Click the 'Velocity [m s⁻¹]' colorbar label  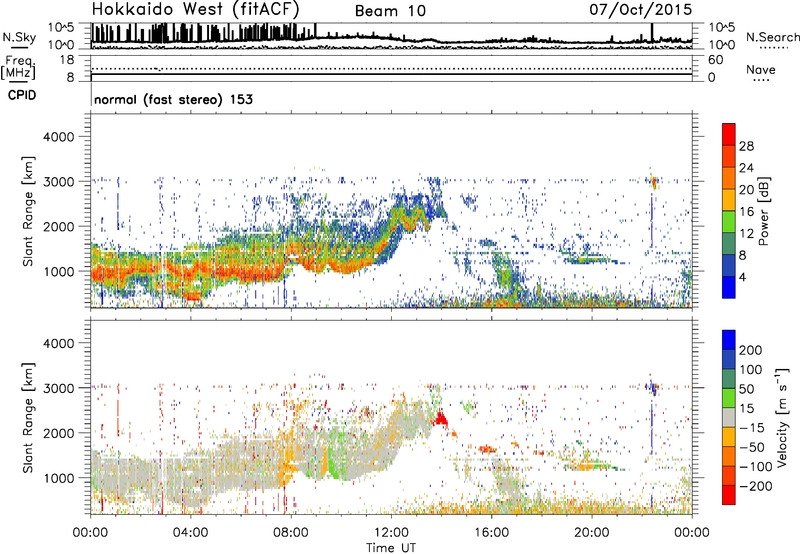tap(782, 418)
